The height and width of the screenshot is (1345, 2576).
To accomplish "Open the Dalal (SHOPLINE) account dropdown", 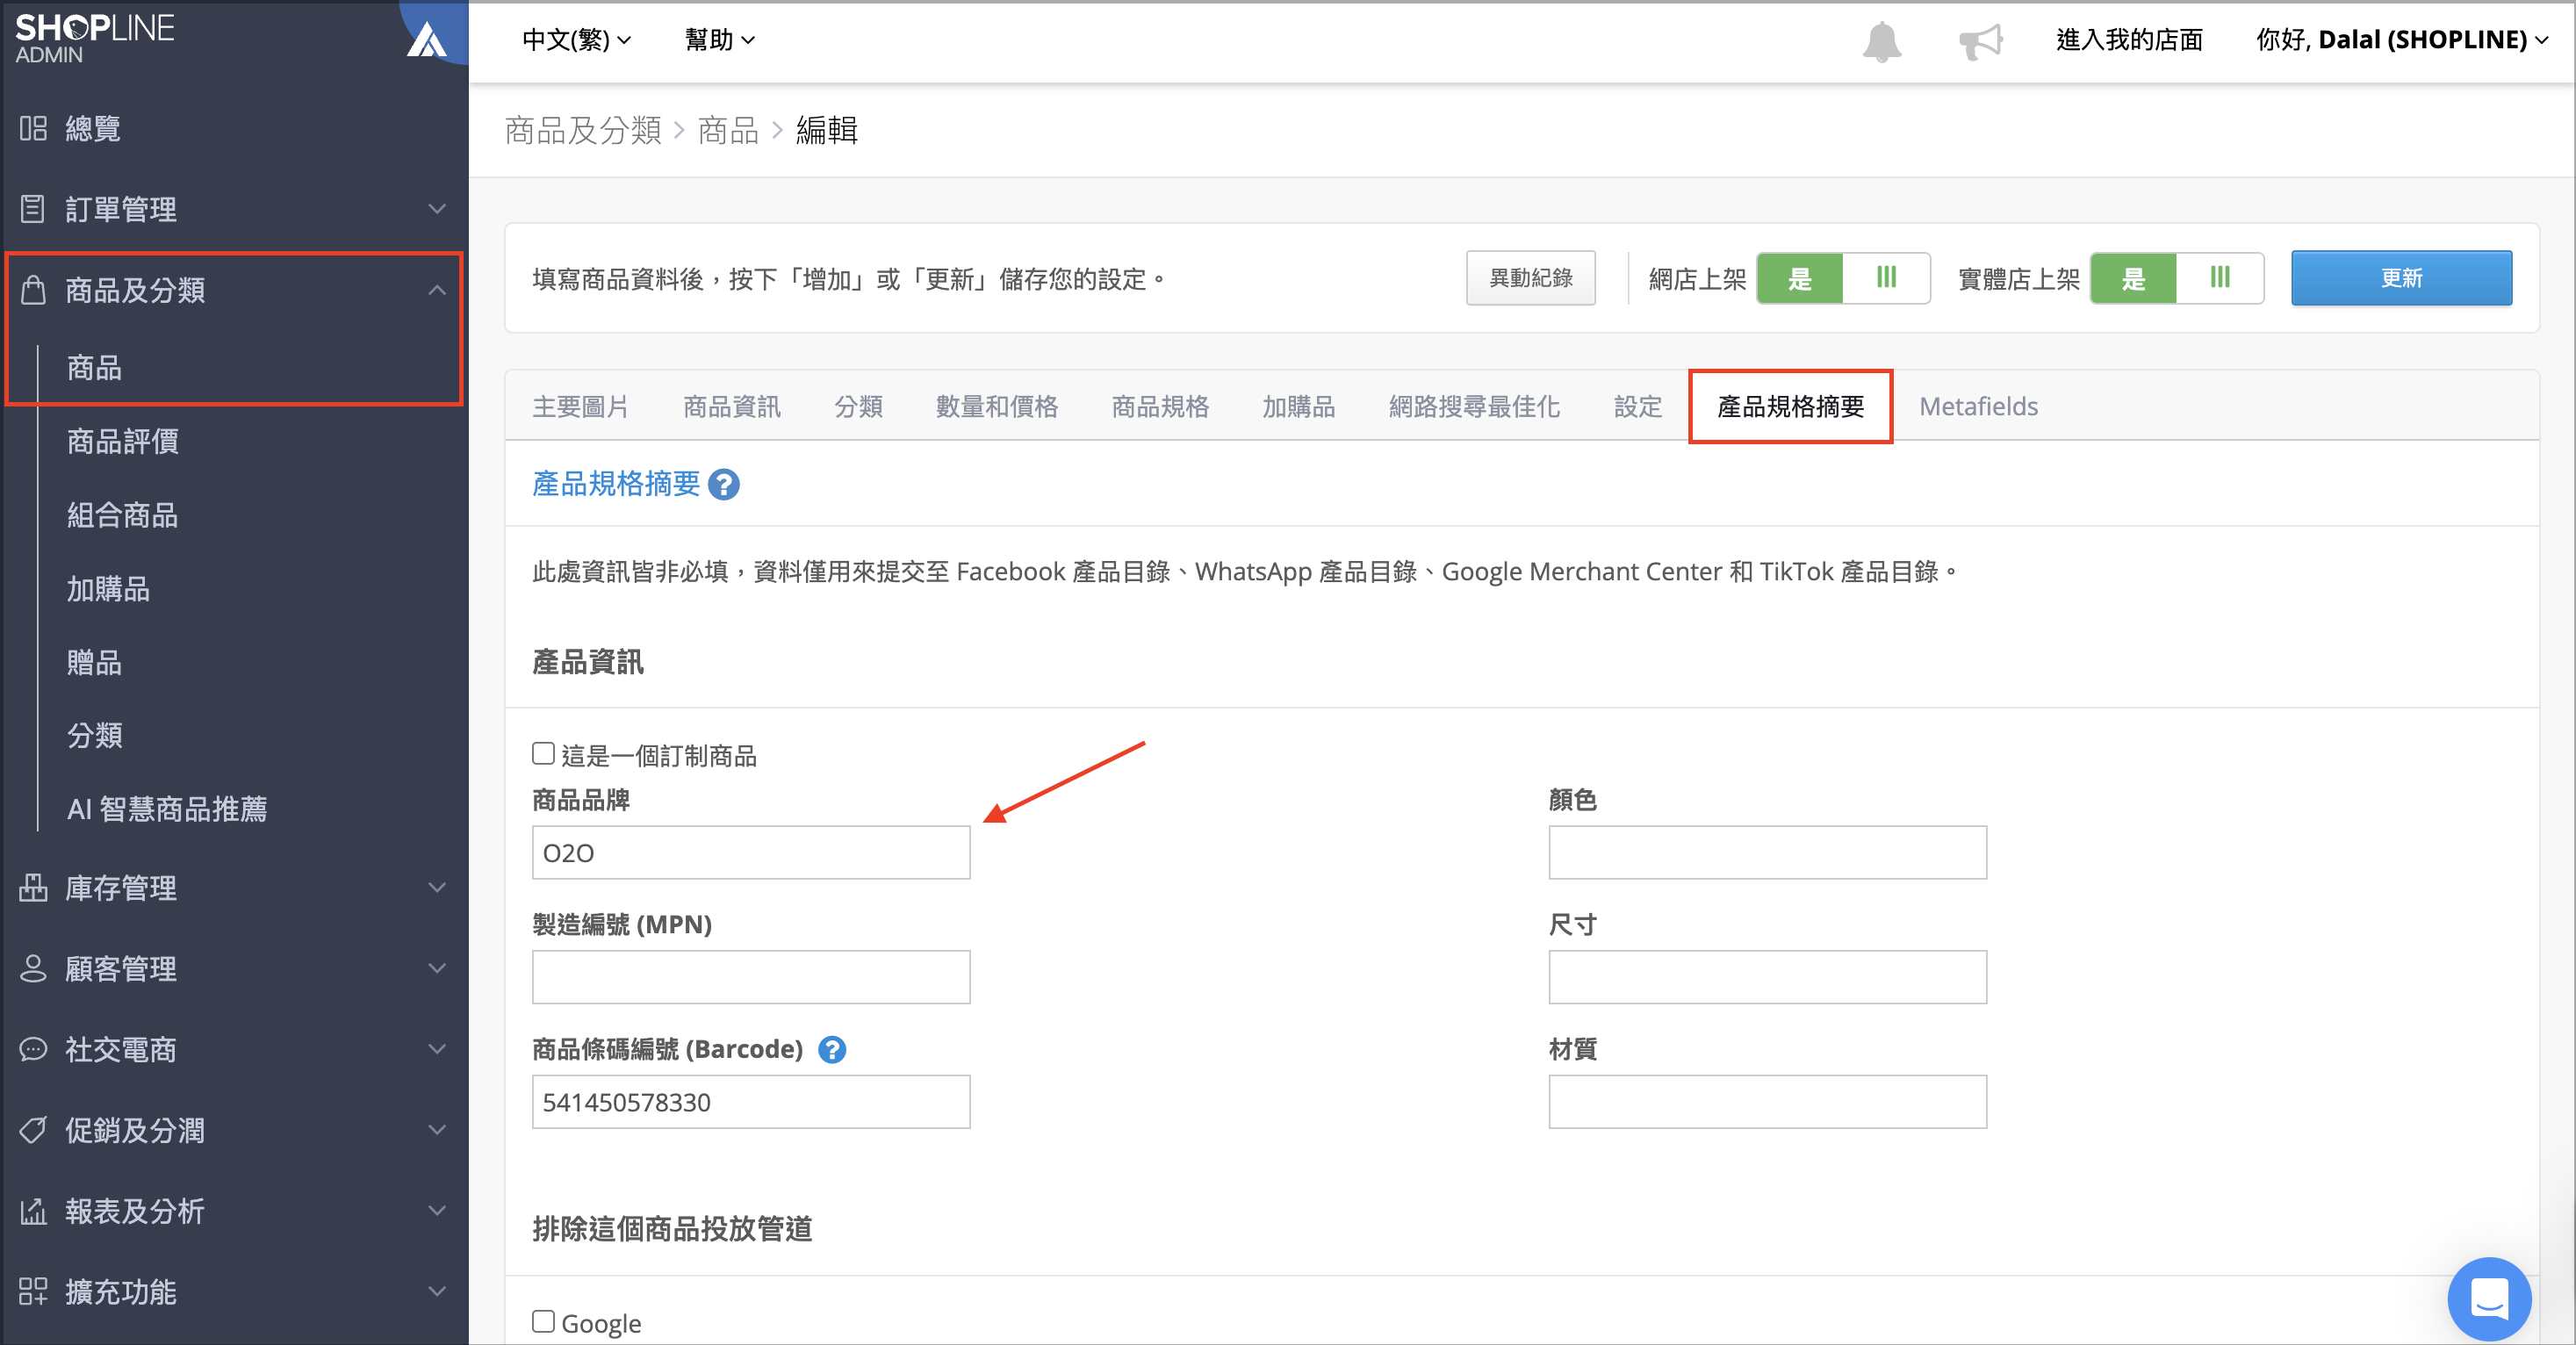I will click(2402, 40).
